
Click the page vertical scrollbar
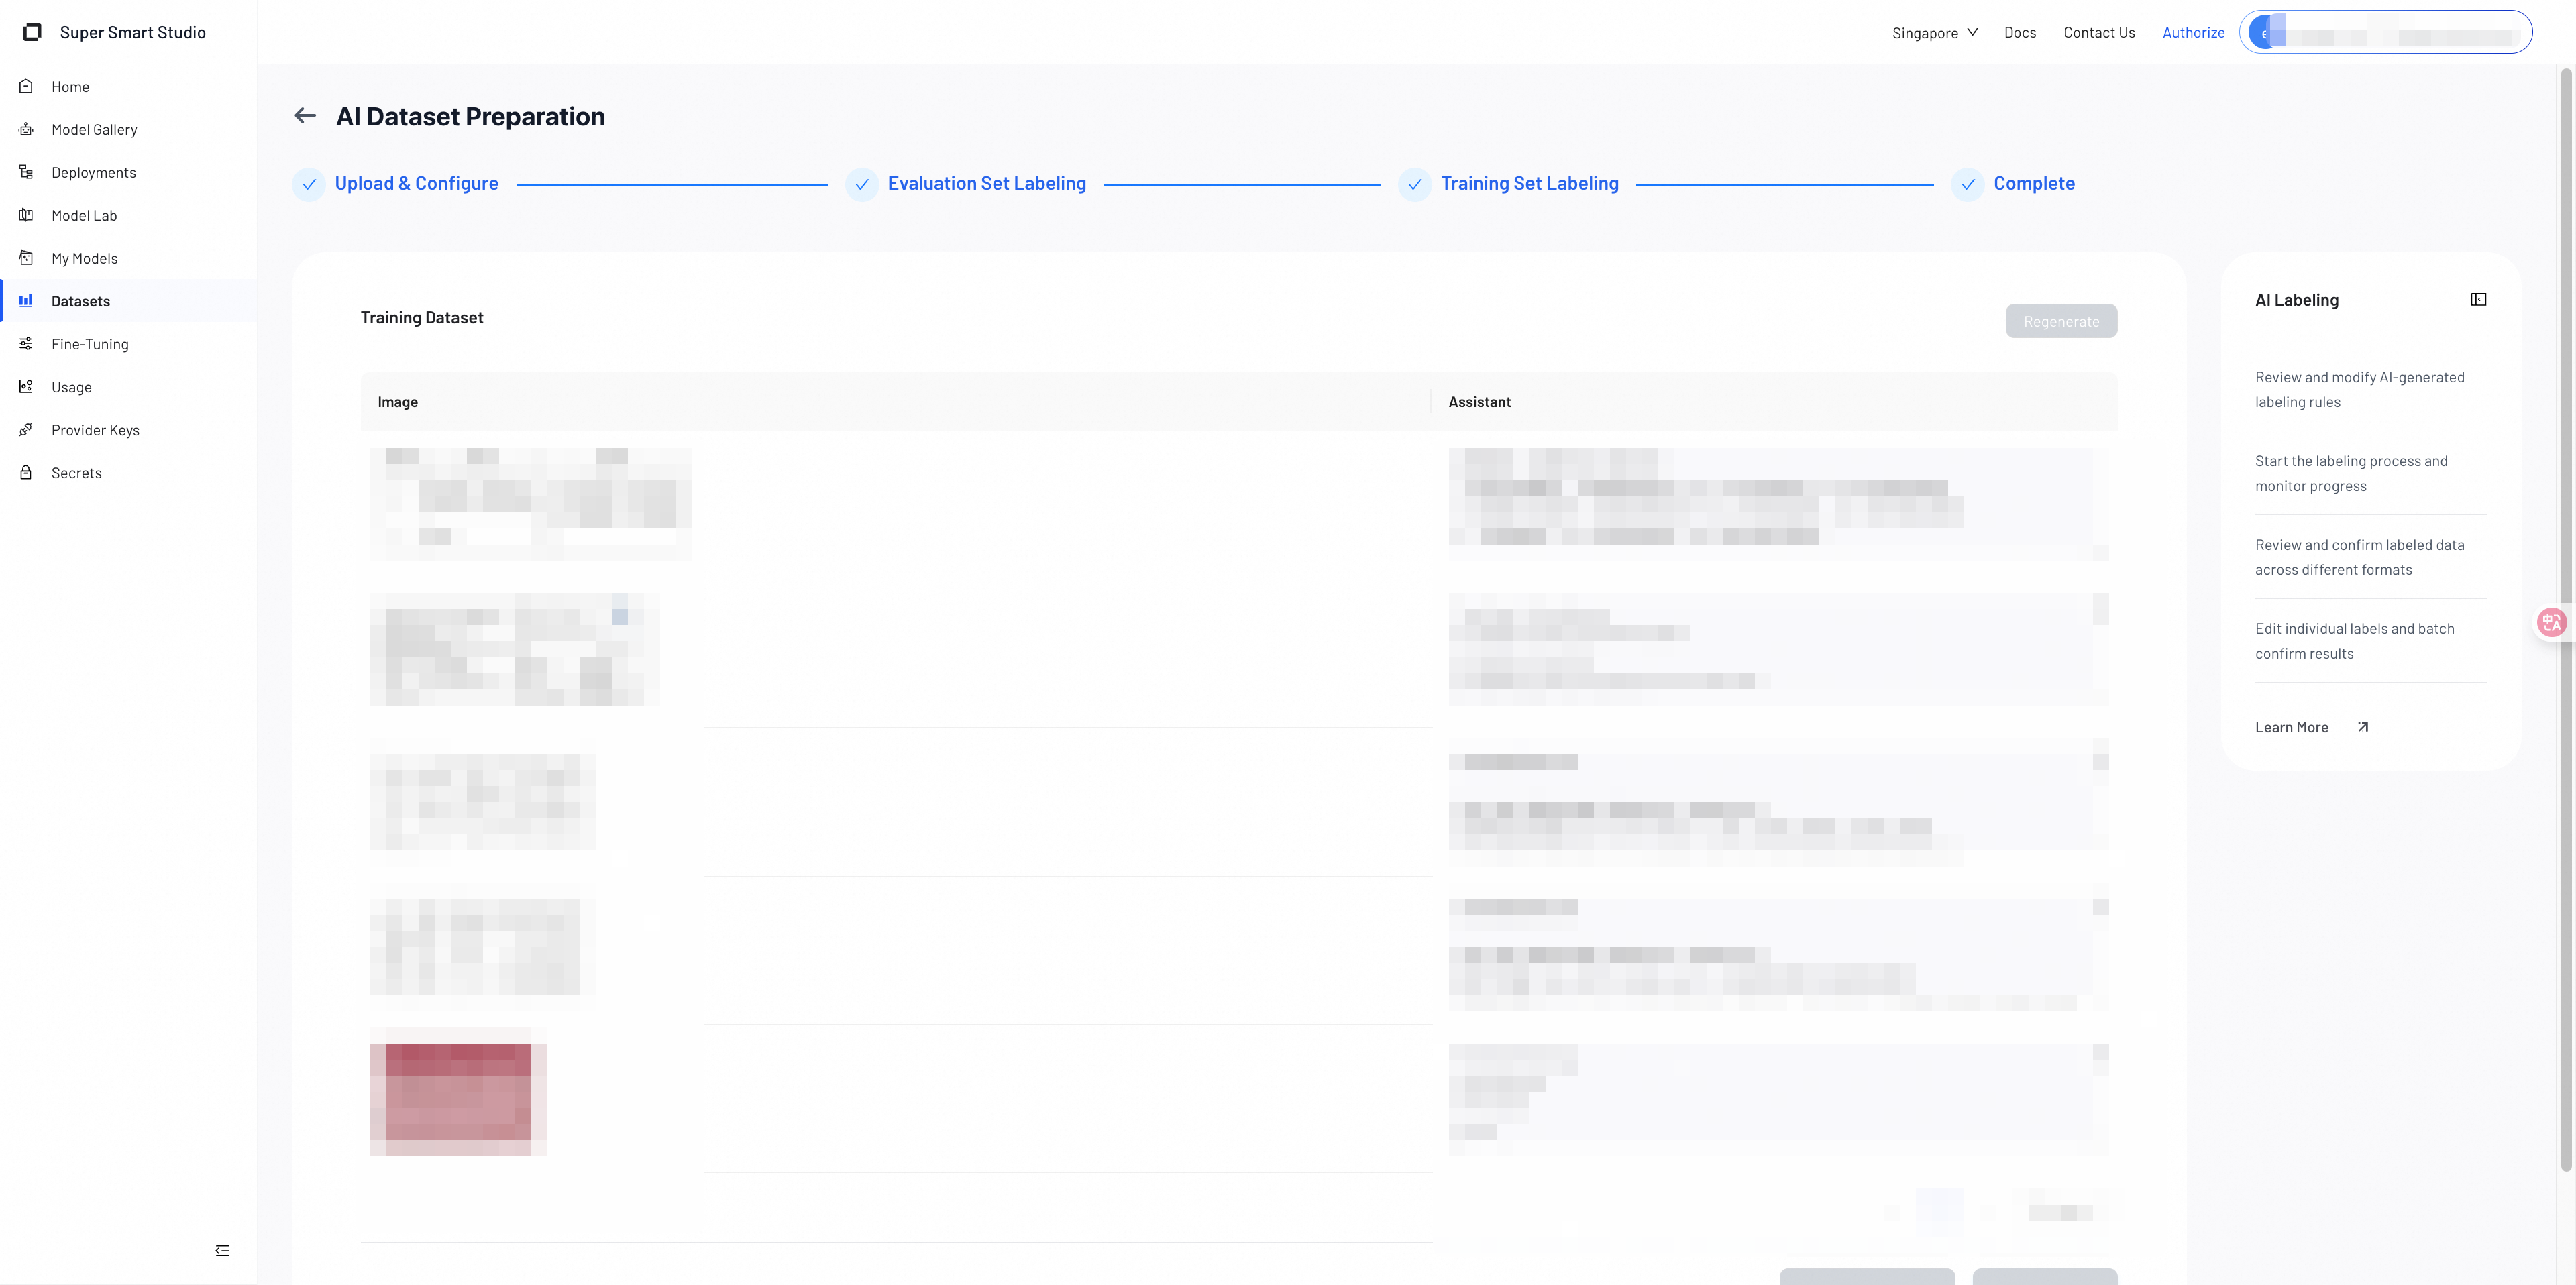(x=2566, y=620)
